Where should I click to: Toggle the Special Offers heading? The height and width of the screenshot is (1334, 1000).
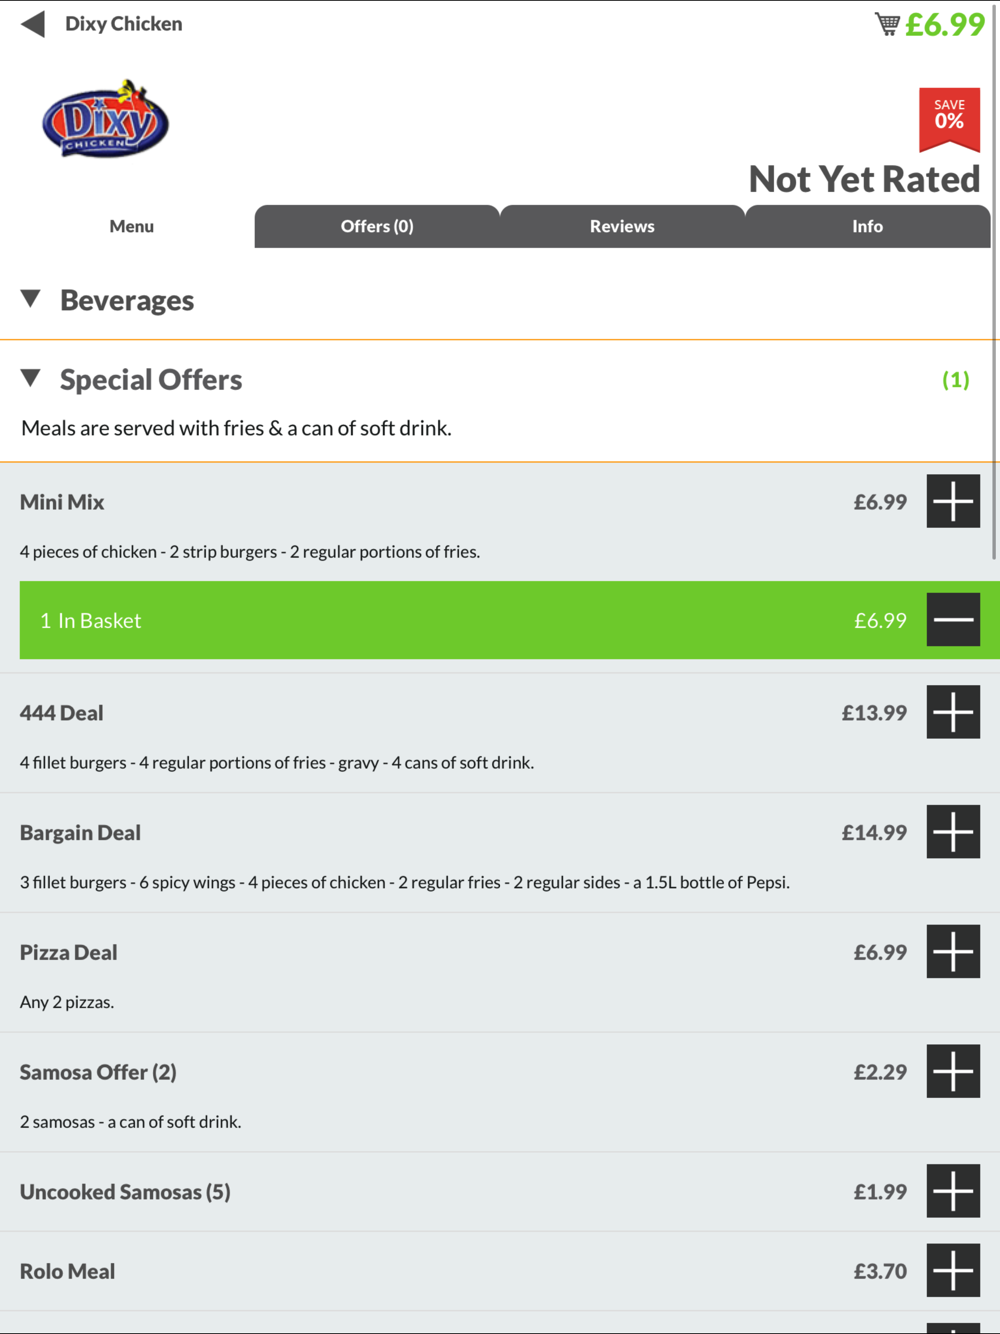[151, 380]
